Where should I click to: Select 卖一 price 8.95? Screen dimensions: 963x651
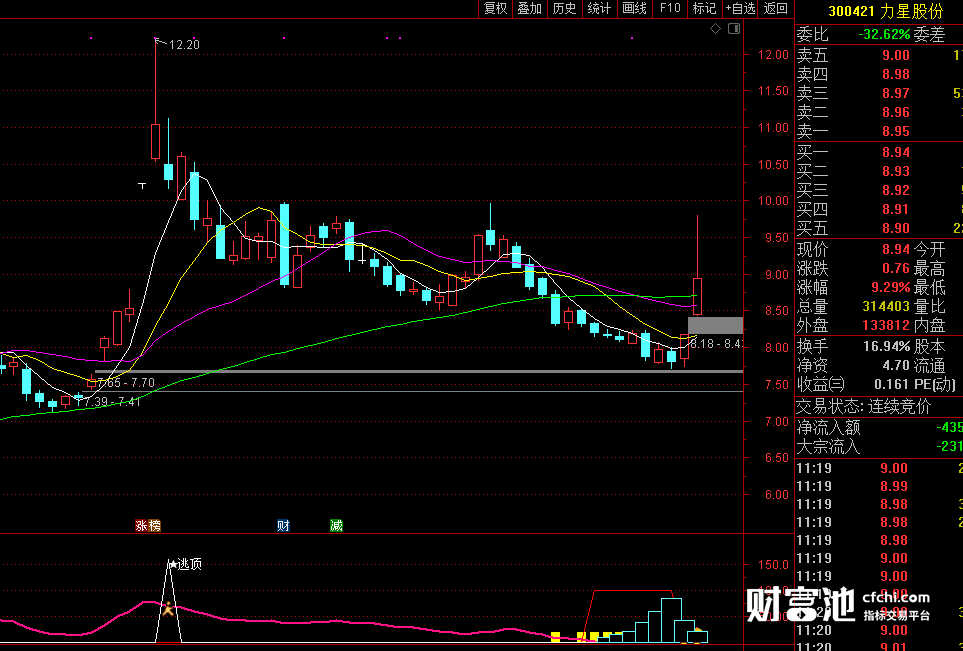coord(895,131)
